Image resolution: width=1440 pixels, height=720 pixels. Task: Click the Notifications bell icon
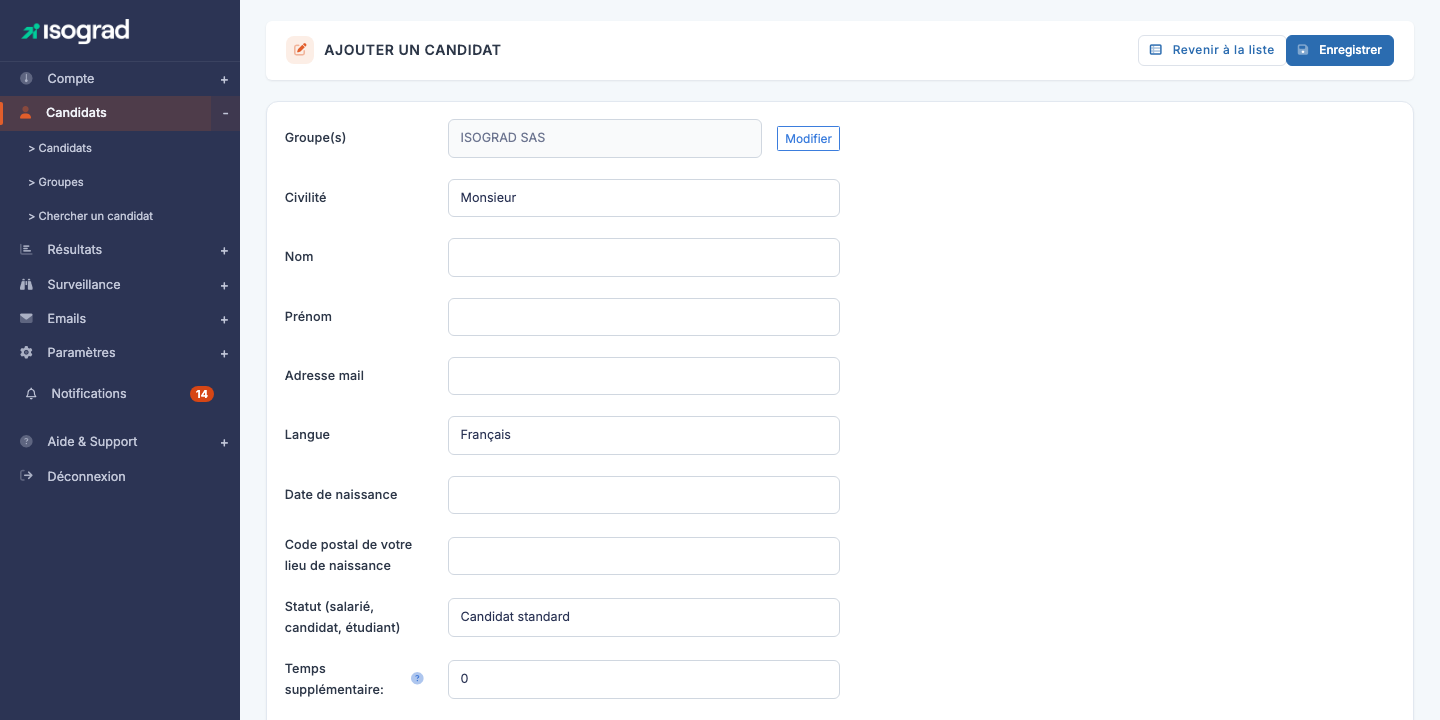click(x=31, y=394)
